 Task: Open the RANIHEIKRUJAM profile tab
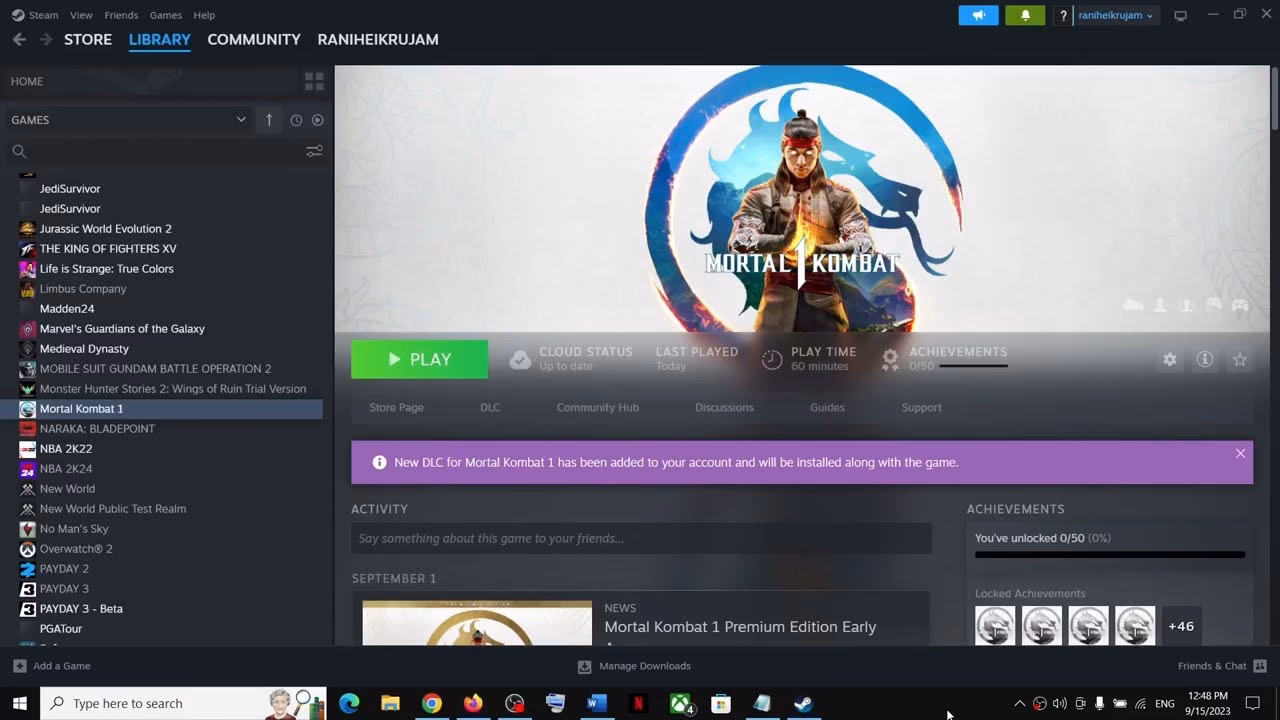378,39
